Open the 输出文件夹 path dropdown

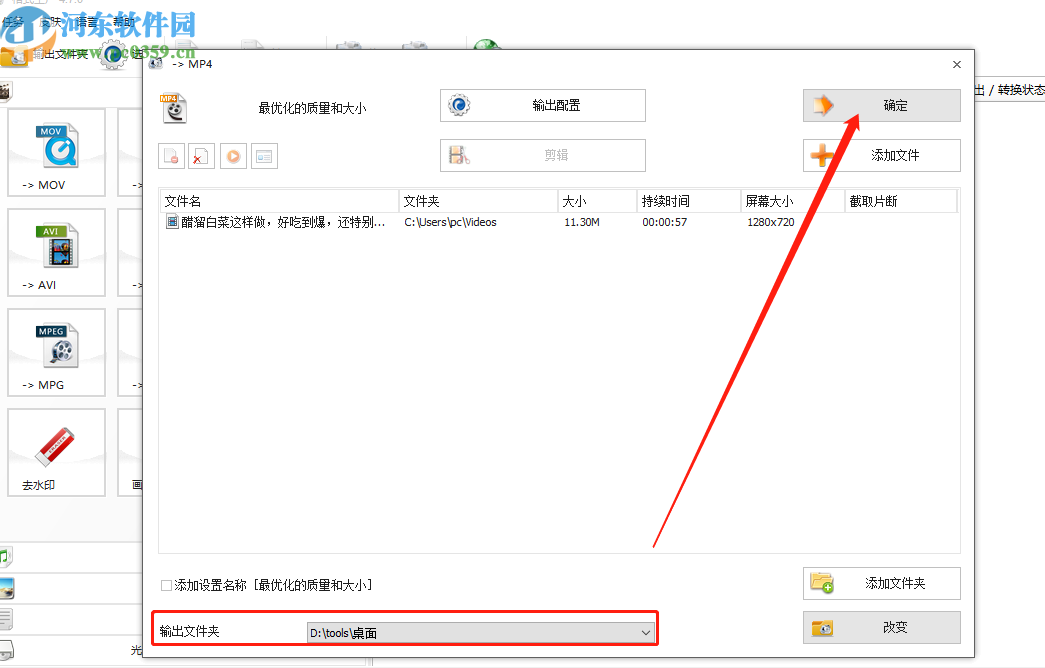(x=481, y=633)
